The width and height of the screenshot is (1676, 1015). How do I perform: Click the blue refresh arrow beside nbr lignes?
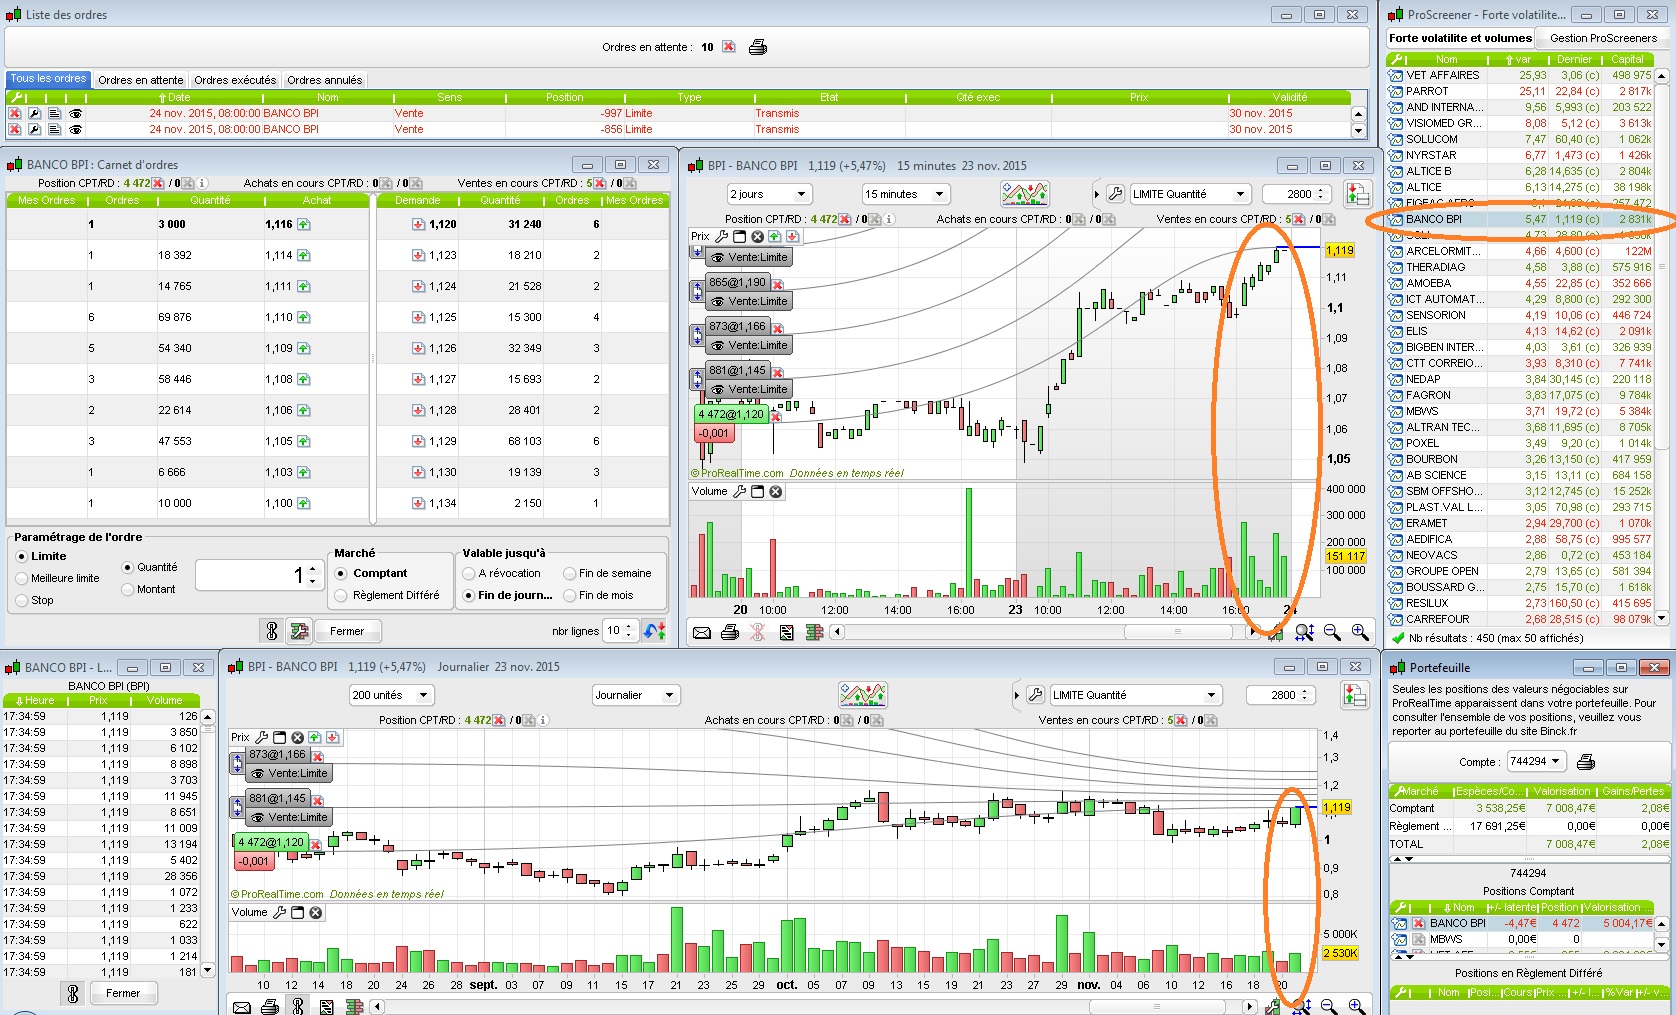coord(655,631)
